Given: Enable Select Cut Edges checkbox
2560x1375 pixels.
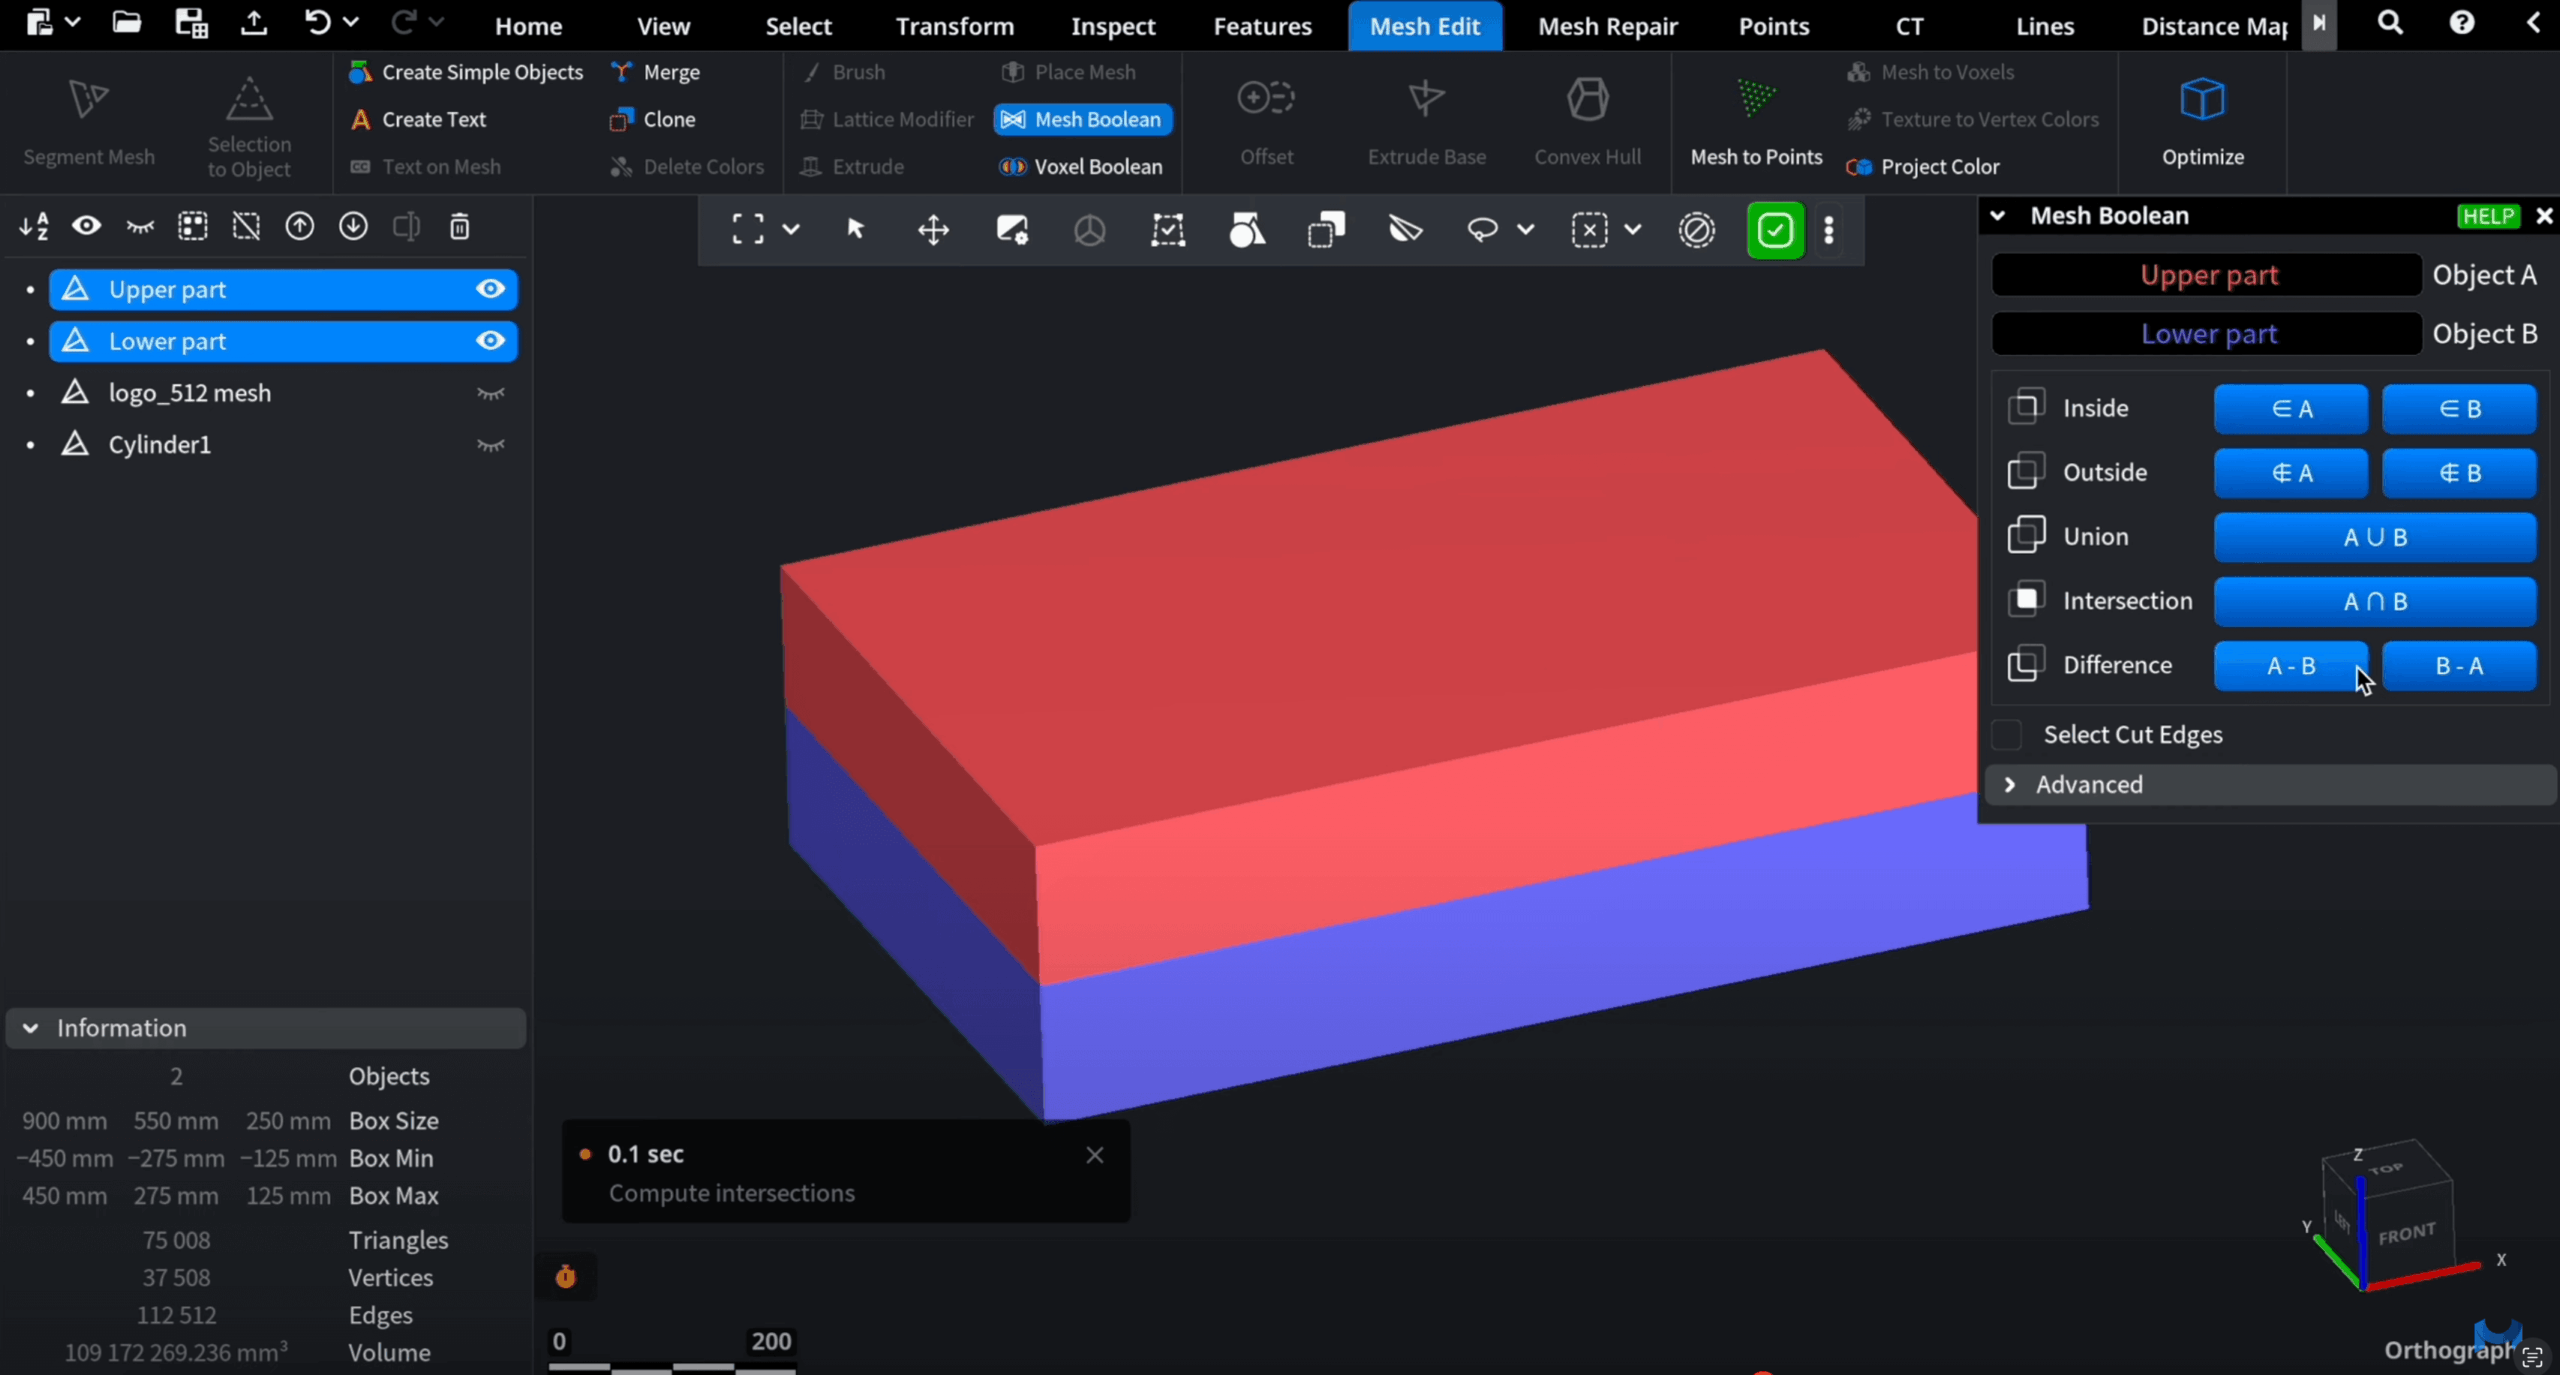Looking at the screenshot, I should (x=2007, y=735).
